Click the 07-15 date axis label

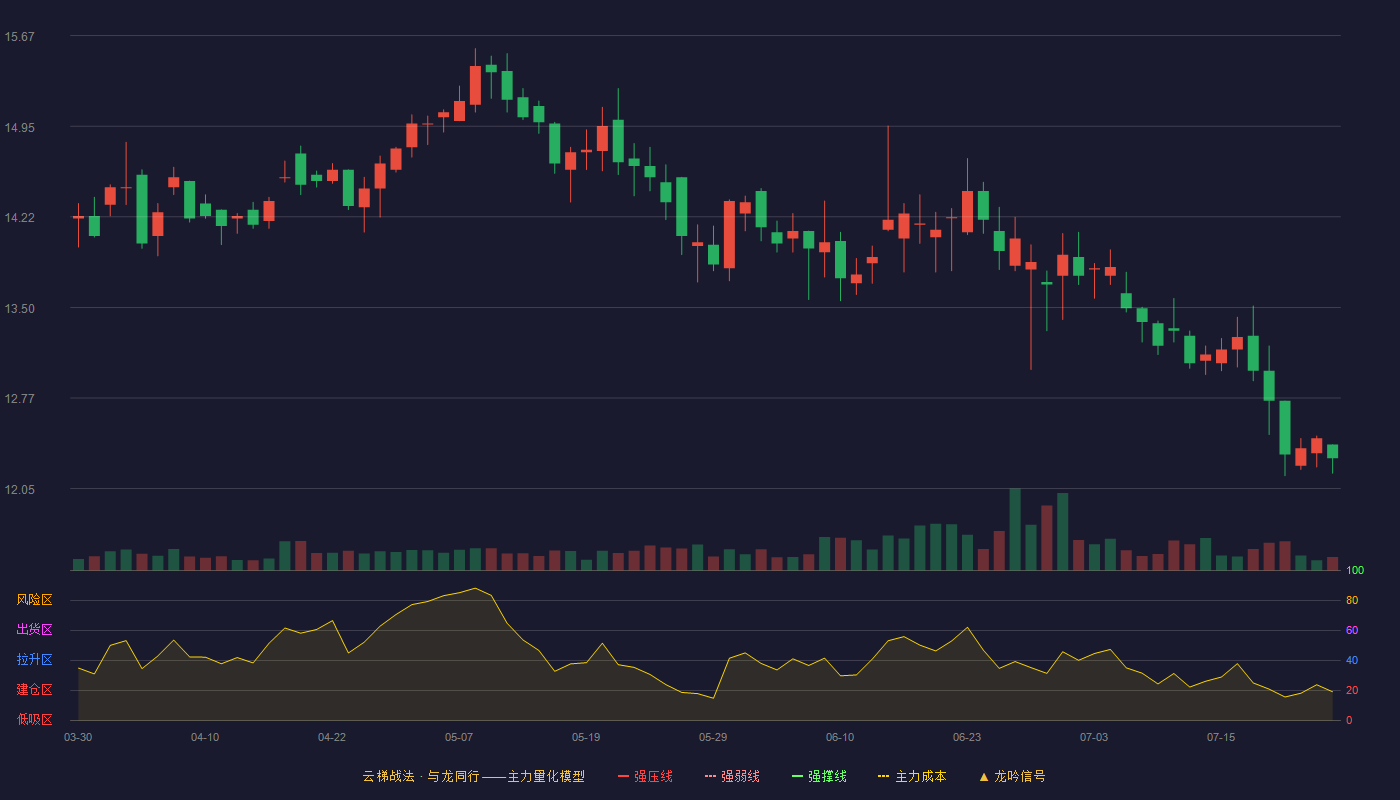tap(1221, 737)
